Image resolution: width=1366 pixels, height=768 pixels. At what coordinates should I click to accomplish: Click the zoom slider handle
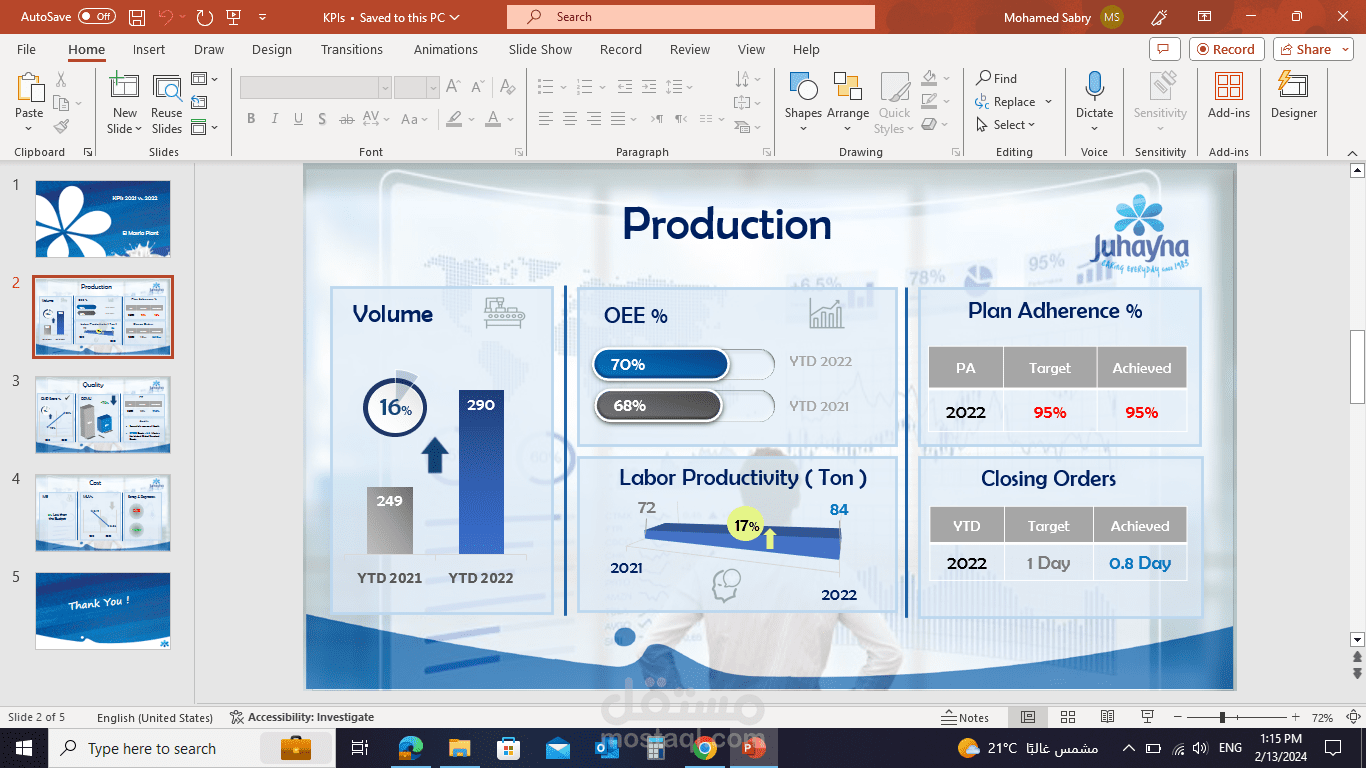1222,717
